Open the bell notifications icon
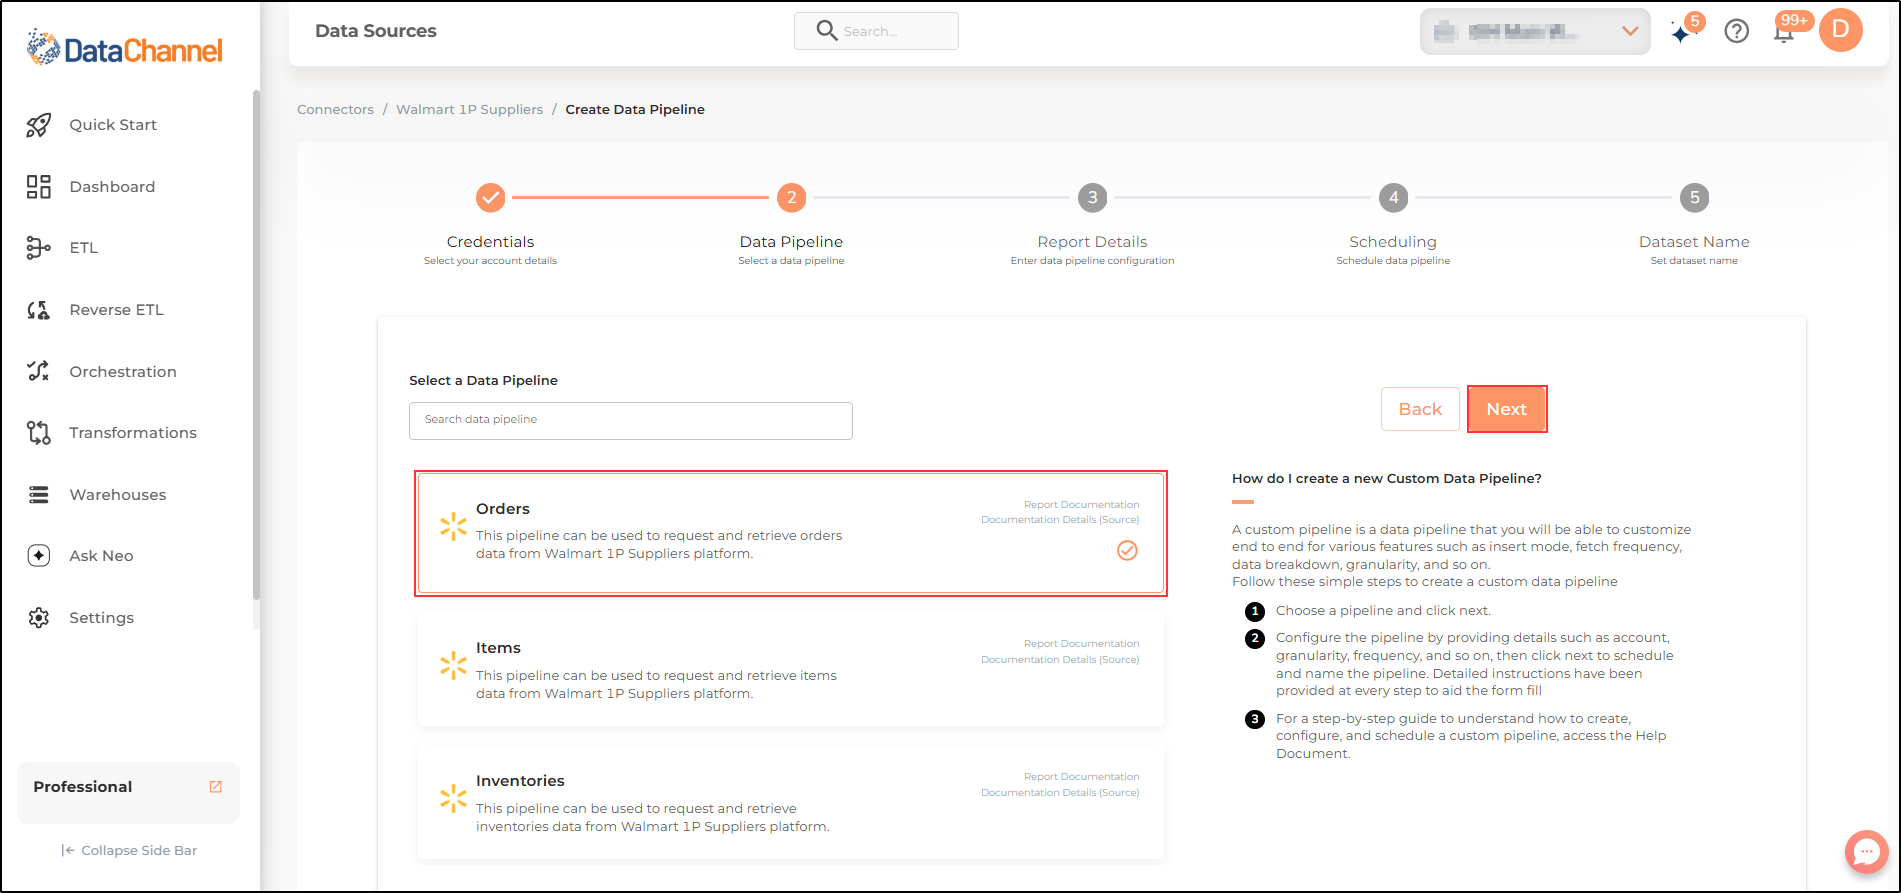The width and height of the screenshot is (1901, 893). [x=1783, y=33]
